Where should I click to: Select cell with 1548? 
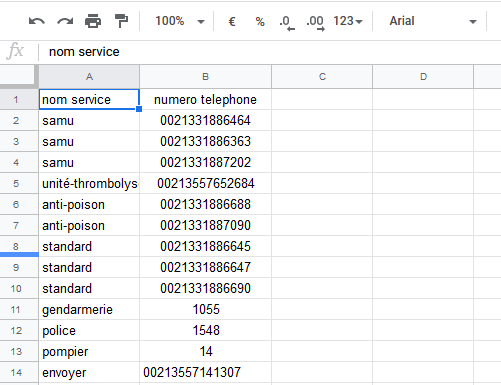pos(205,330)
